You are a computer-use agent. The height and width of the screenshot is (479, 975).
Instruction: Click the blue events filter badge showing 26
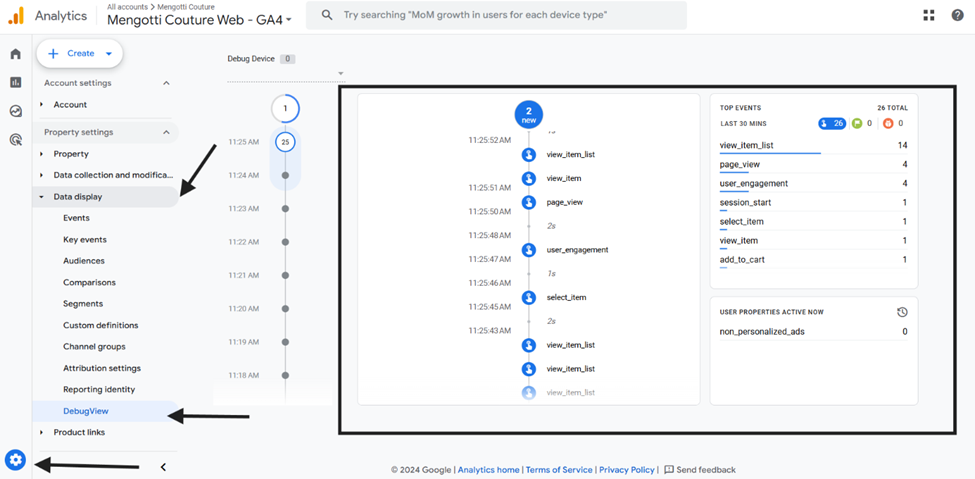click(x=832, y=123)
